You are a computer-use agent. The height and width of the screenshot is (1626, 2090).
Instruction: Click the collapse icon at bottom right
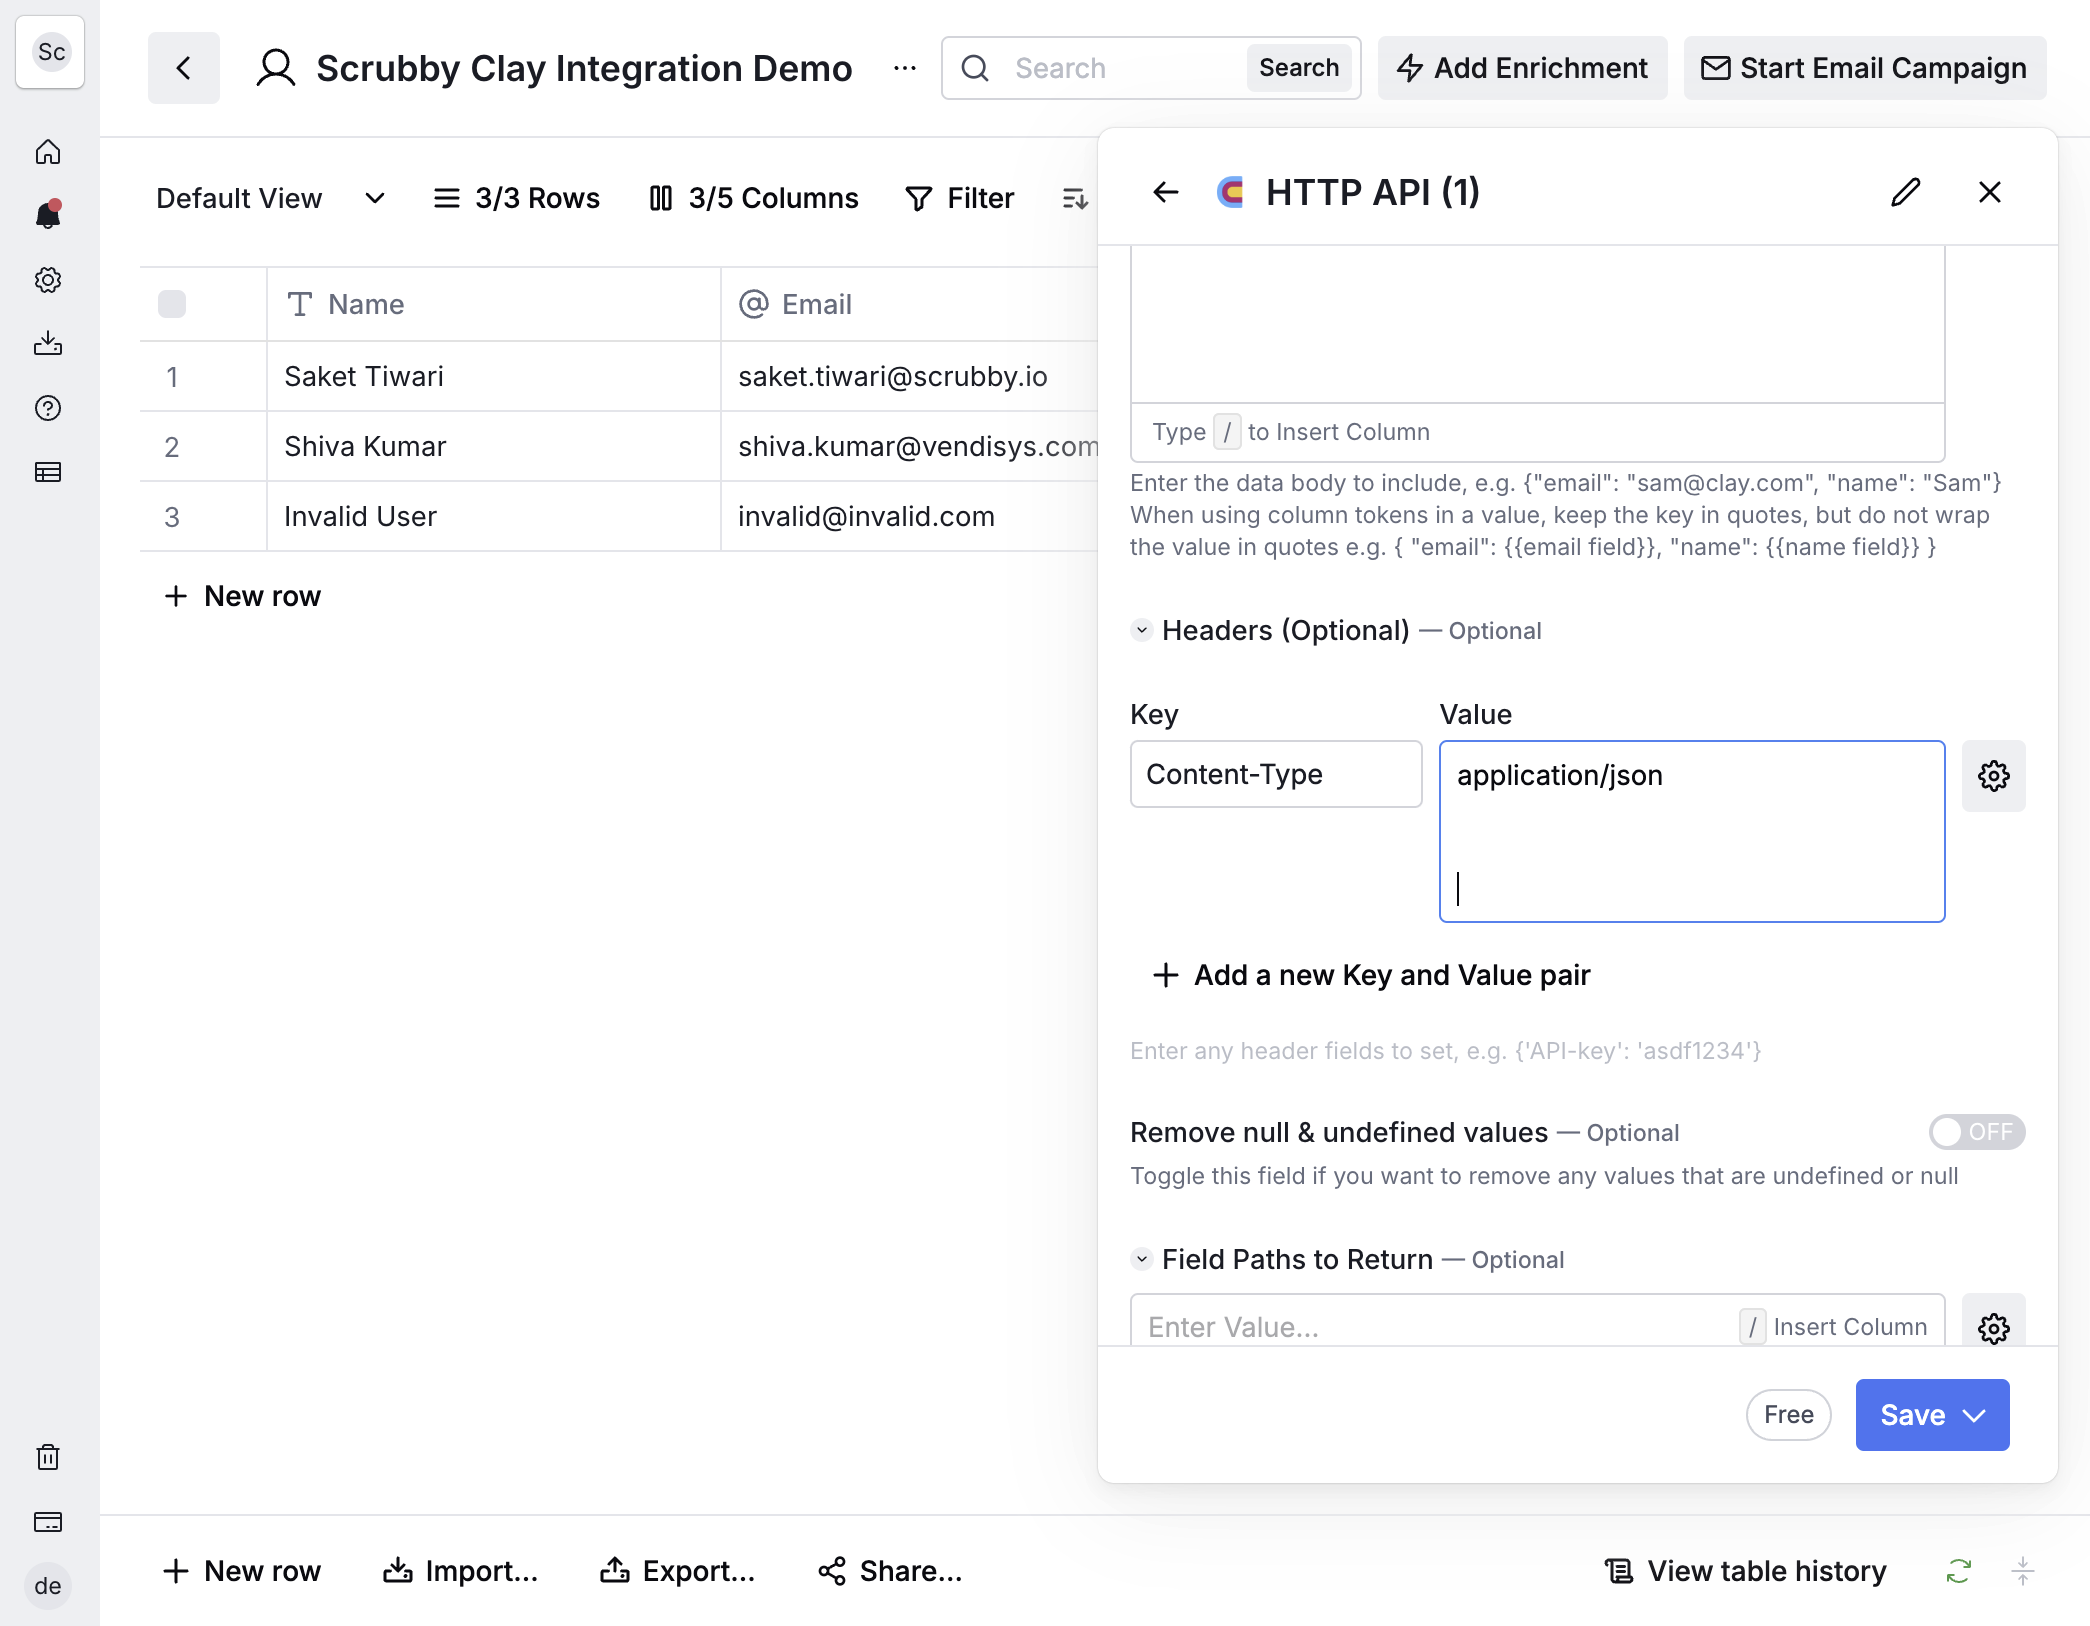click(2023, 1571)
